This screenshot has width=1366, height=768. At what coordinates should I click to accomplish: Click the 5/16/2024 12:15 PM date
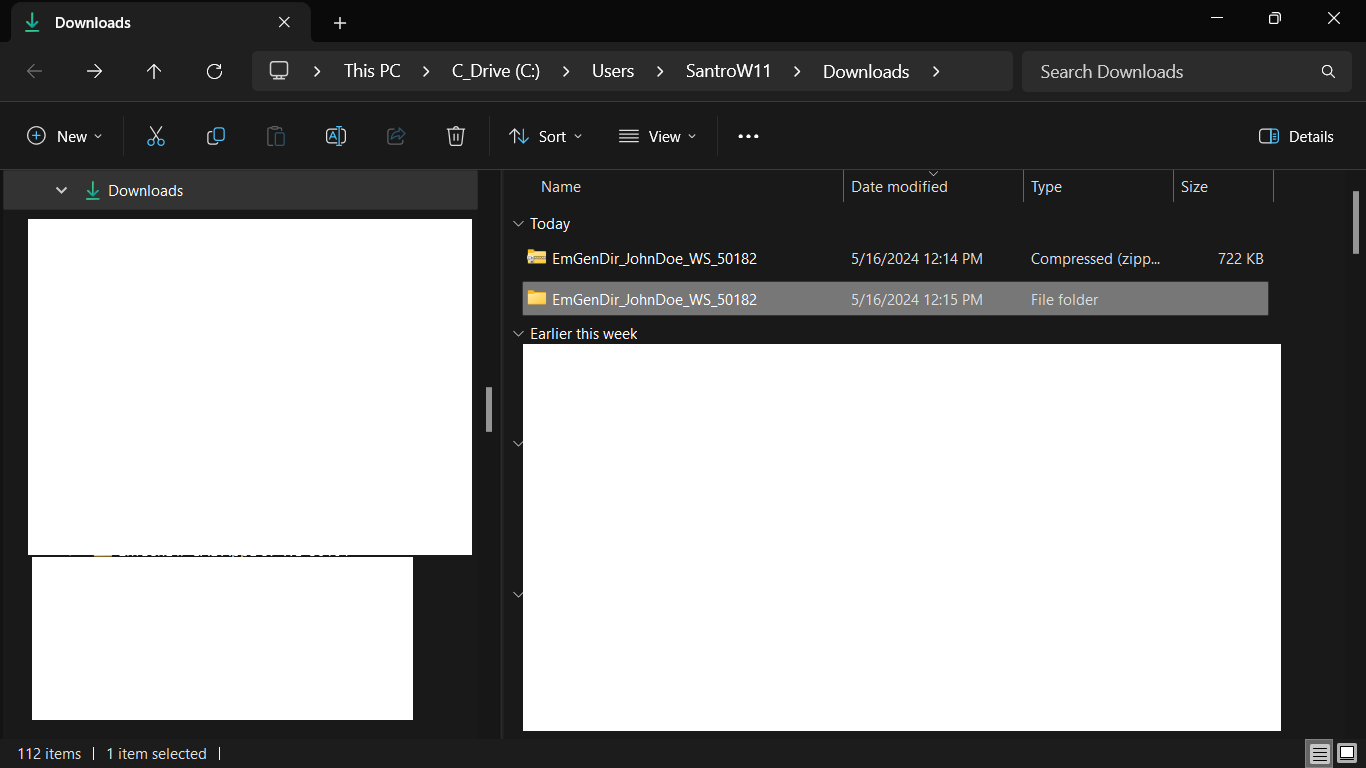pyautogui.click(x=917, y=299)
